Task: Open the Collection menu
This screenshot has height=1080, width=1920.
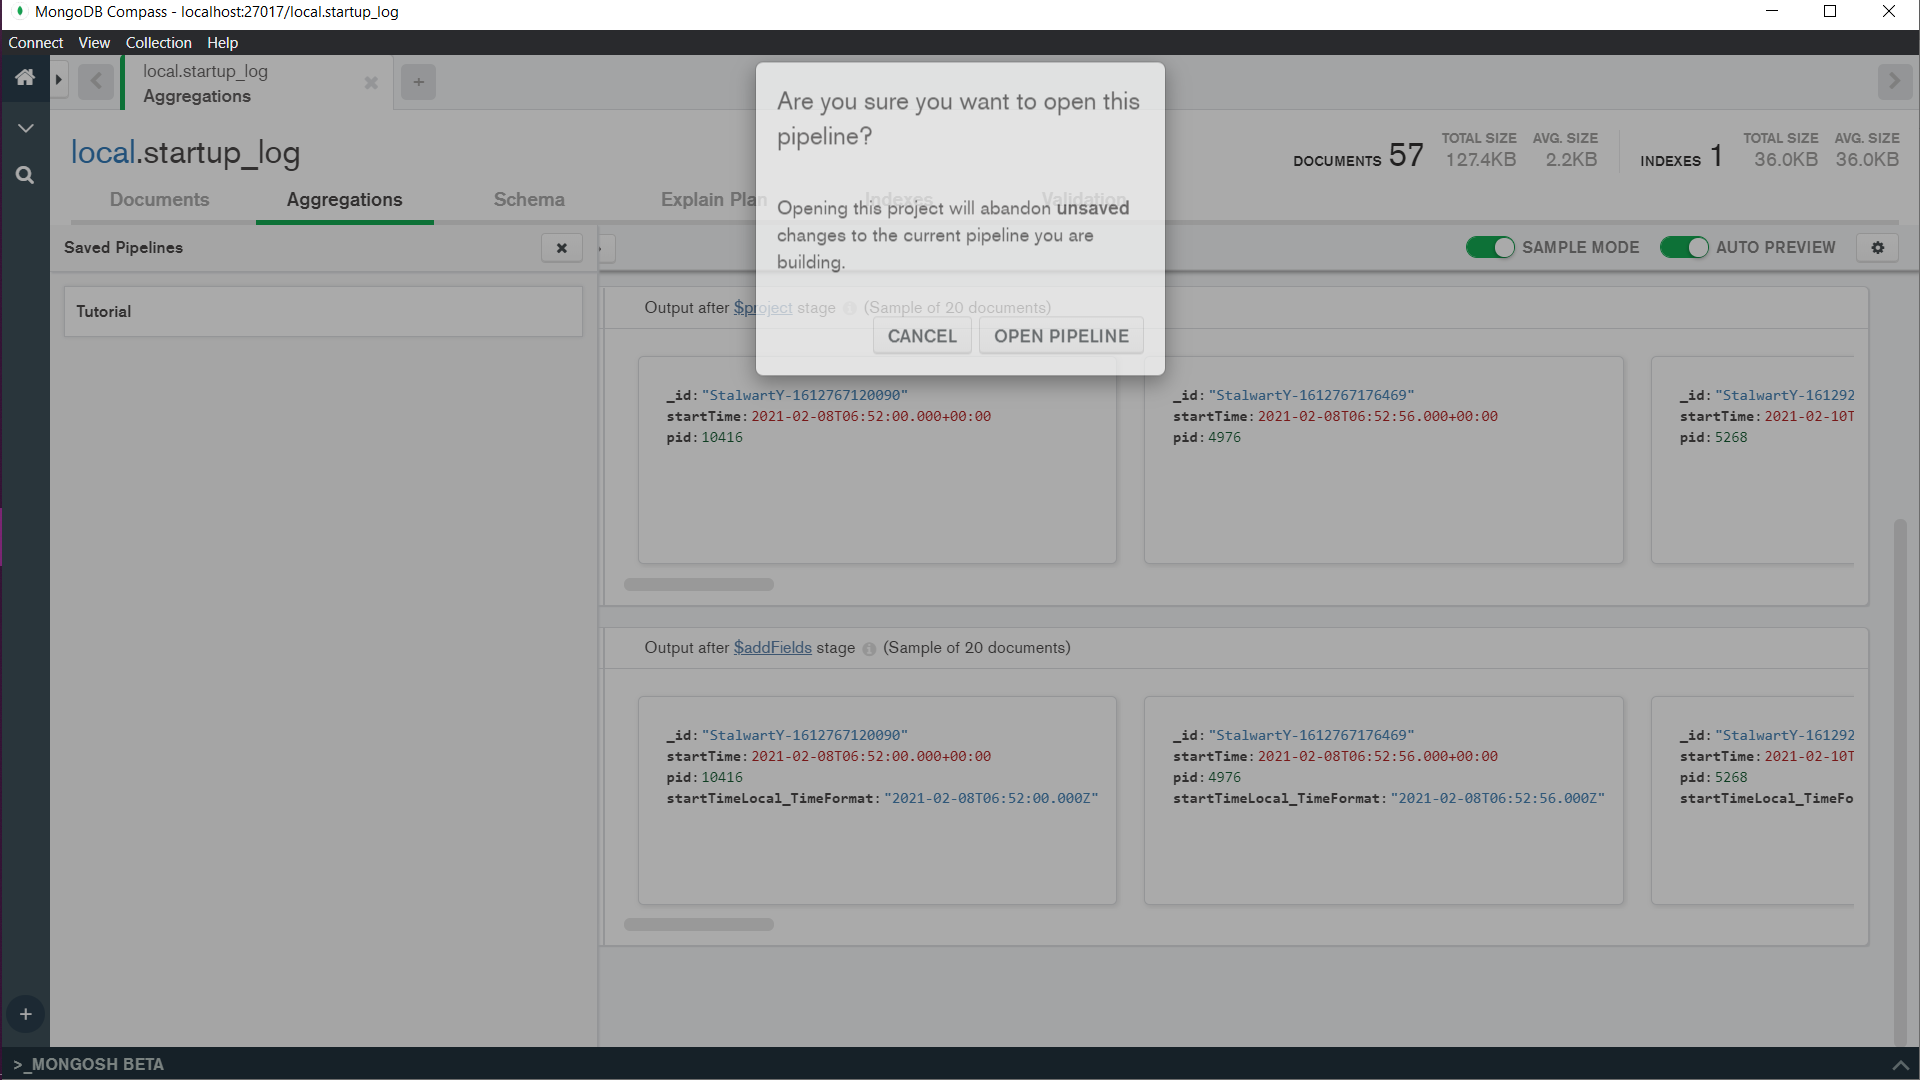Action: coord(158,43)
